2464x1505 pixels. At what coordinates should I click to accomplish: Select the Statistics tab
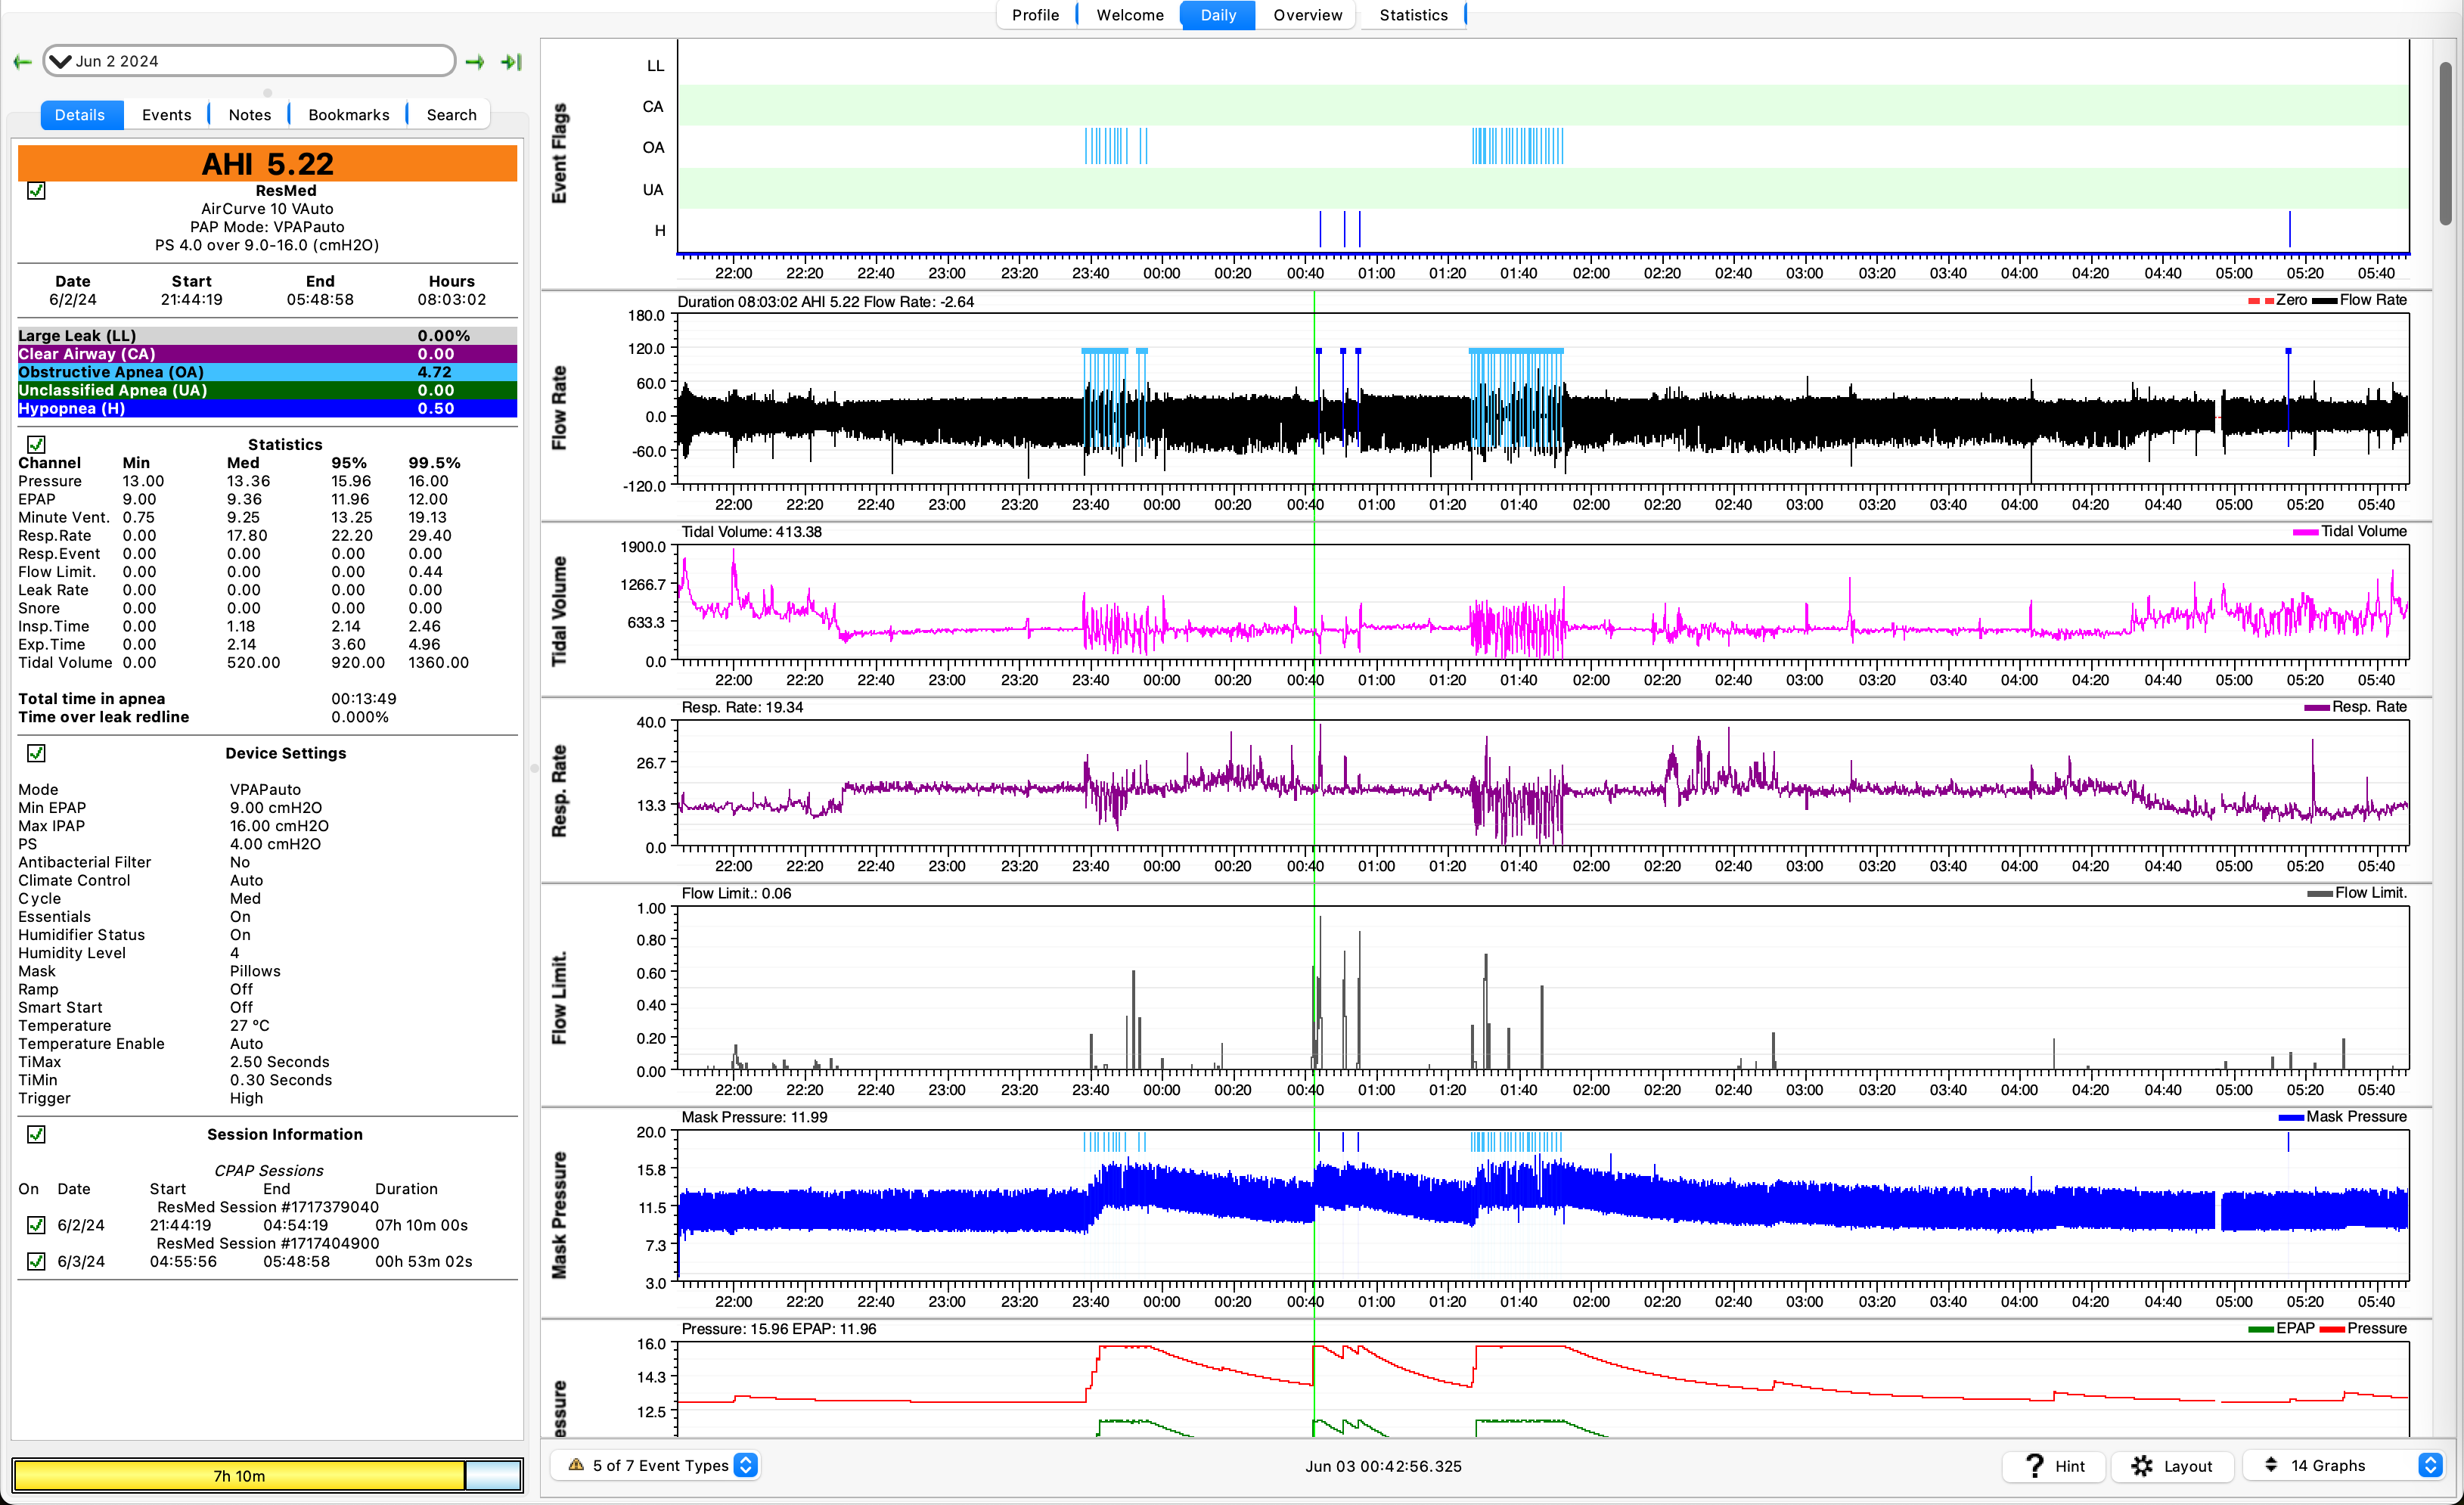tap(1413, 15)
